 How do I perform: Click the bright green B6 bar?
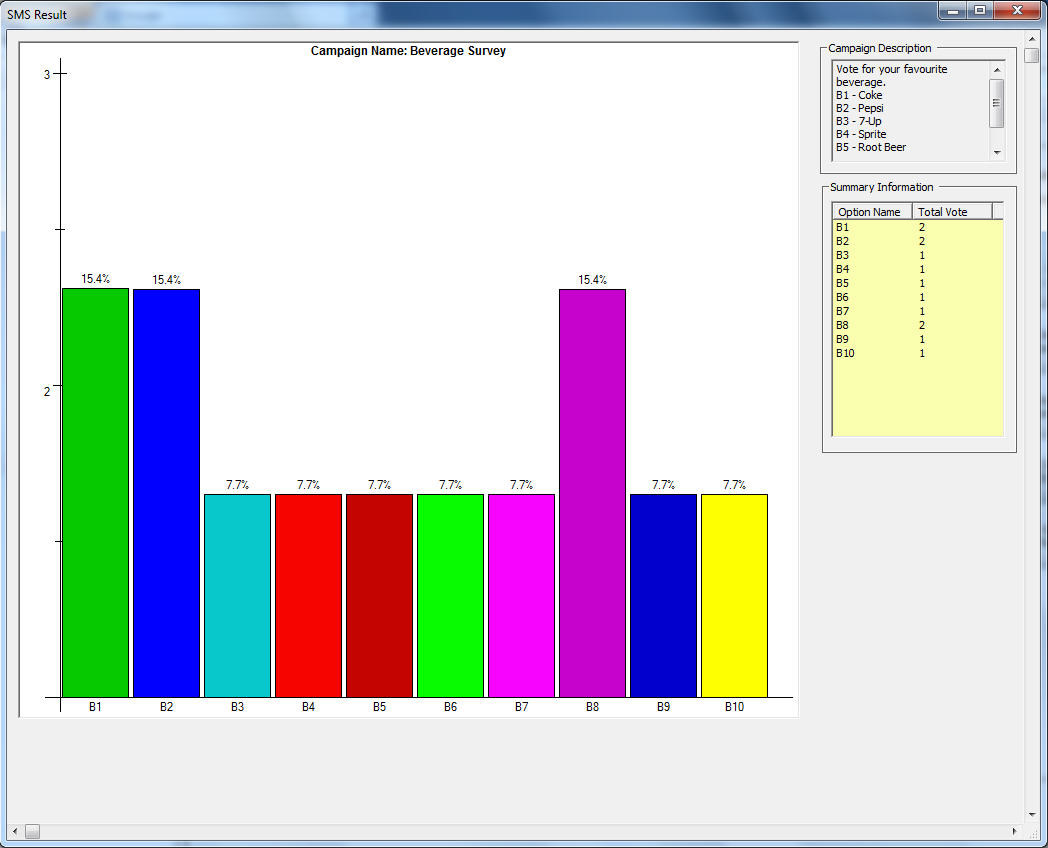click(450, 596)
